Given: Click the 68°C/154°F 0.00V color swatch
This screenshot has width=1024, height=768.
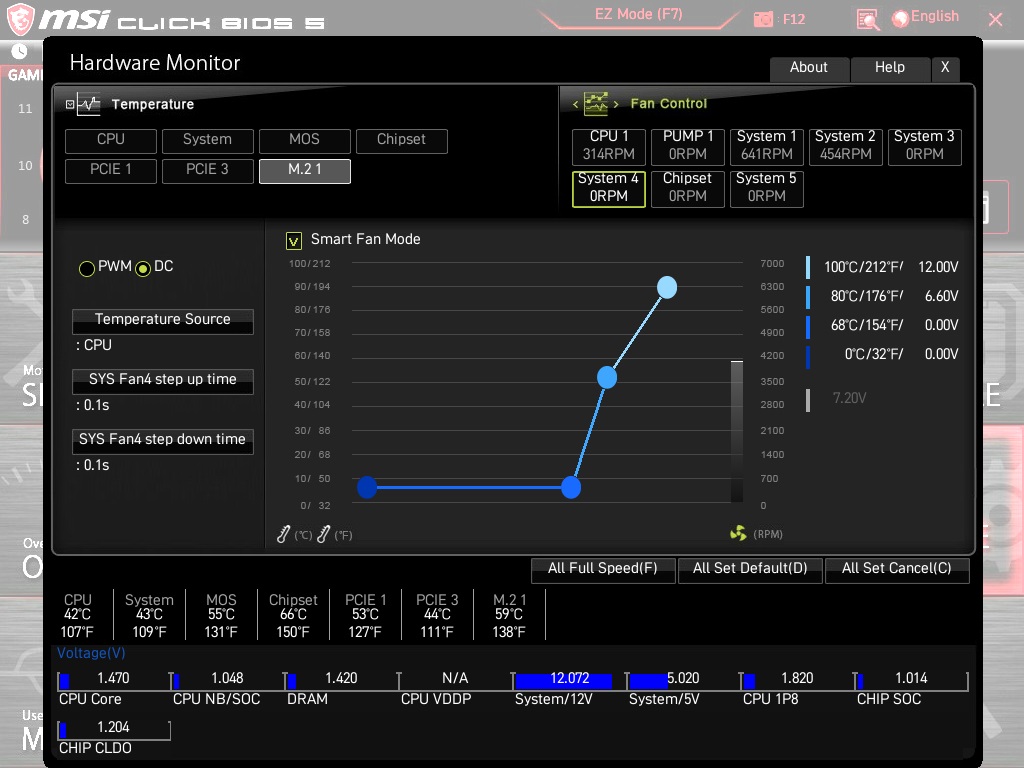Looking at the screenshot, I should coord(808,327).
